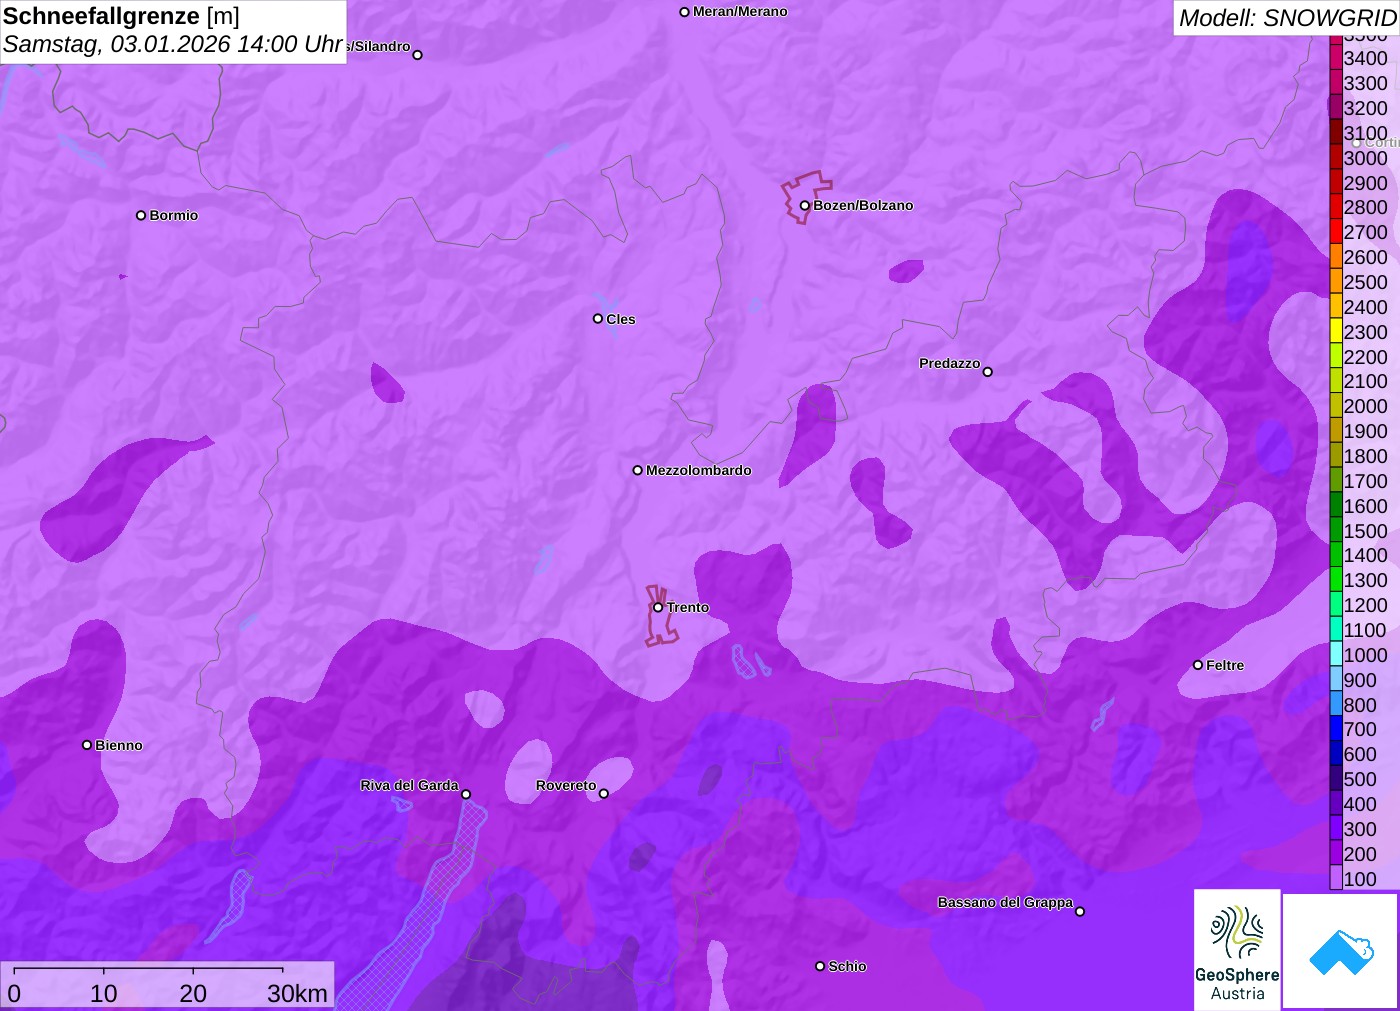
Task: Click the Mezzolombardo city marker dot
Action: coord(638,470)
